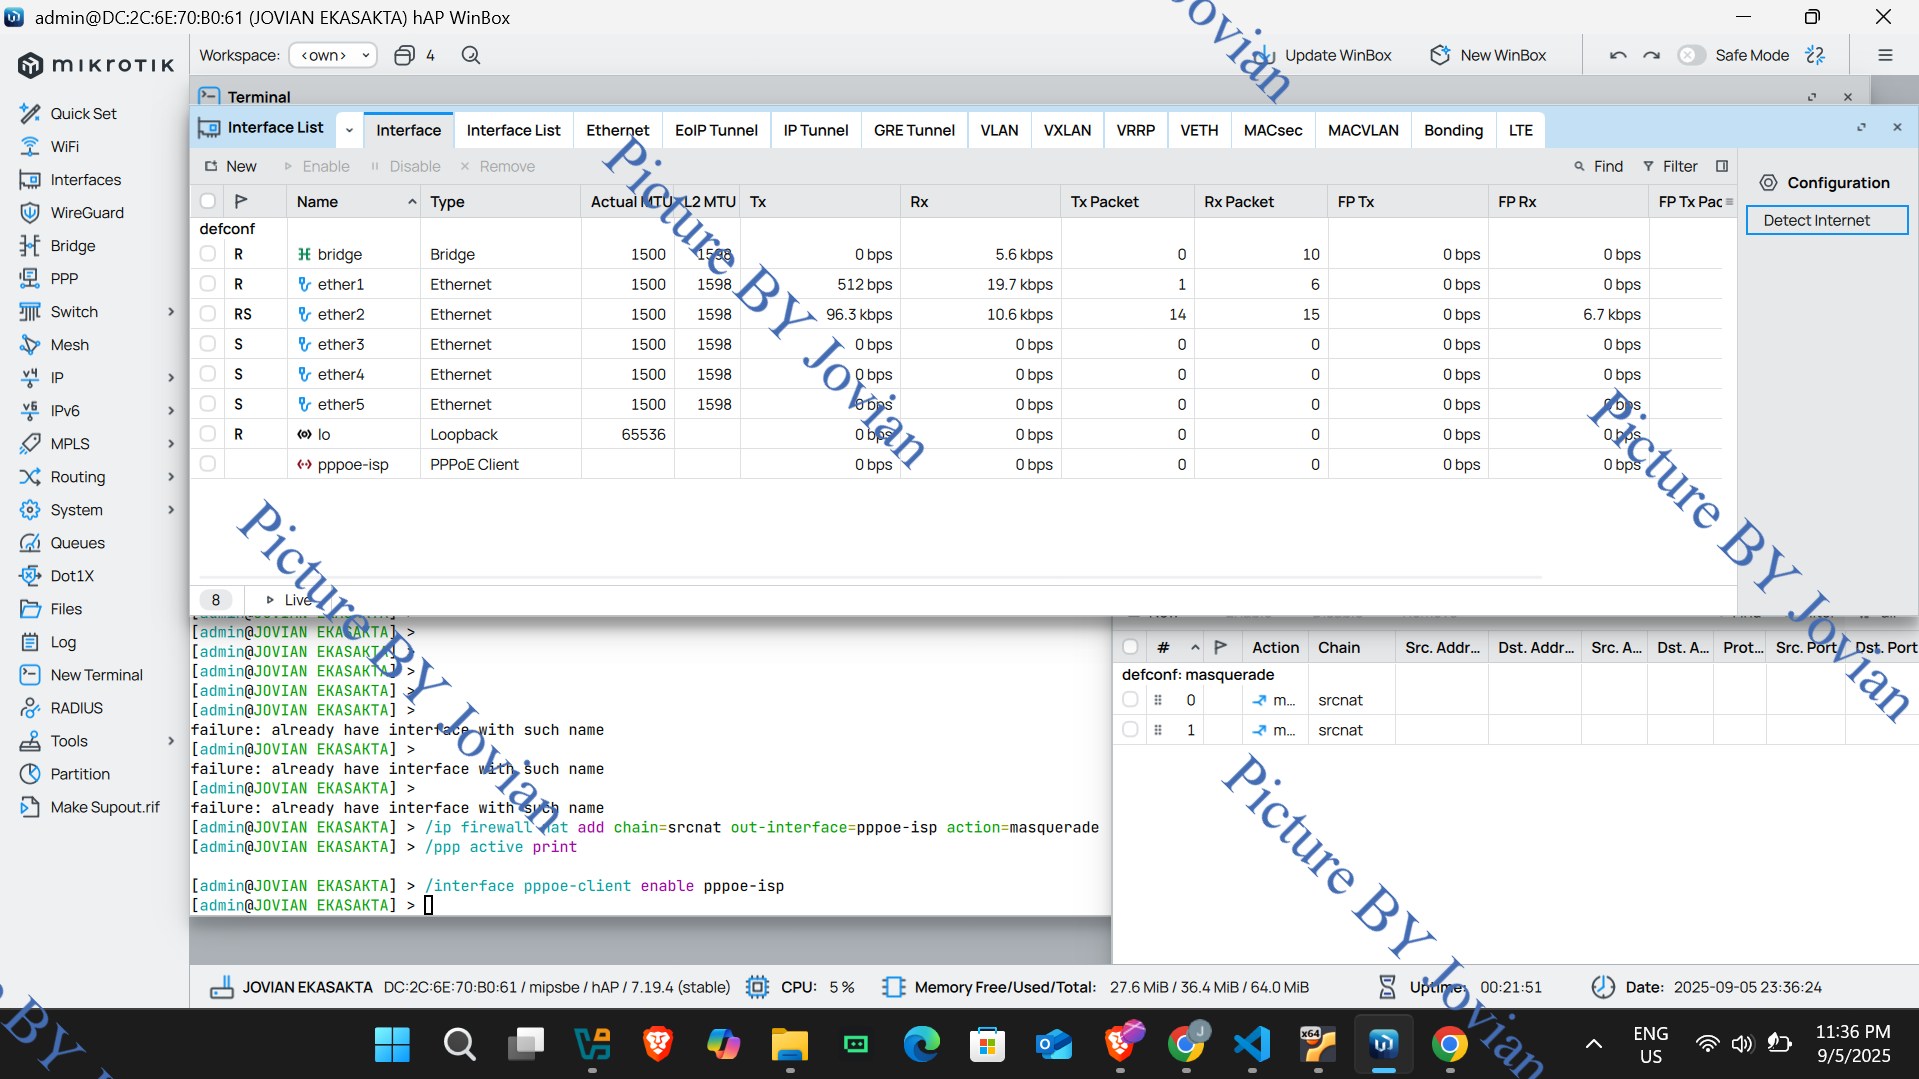Open Mesh in sidebar

click(69, 344)
